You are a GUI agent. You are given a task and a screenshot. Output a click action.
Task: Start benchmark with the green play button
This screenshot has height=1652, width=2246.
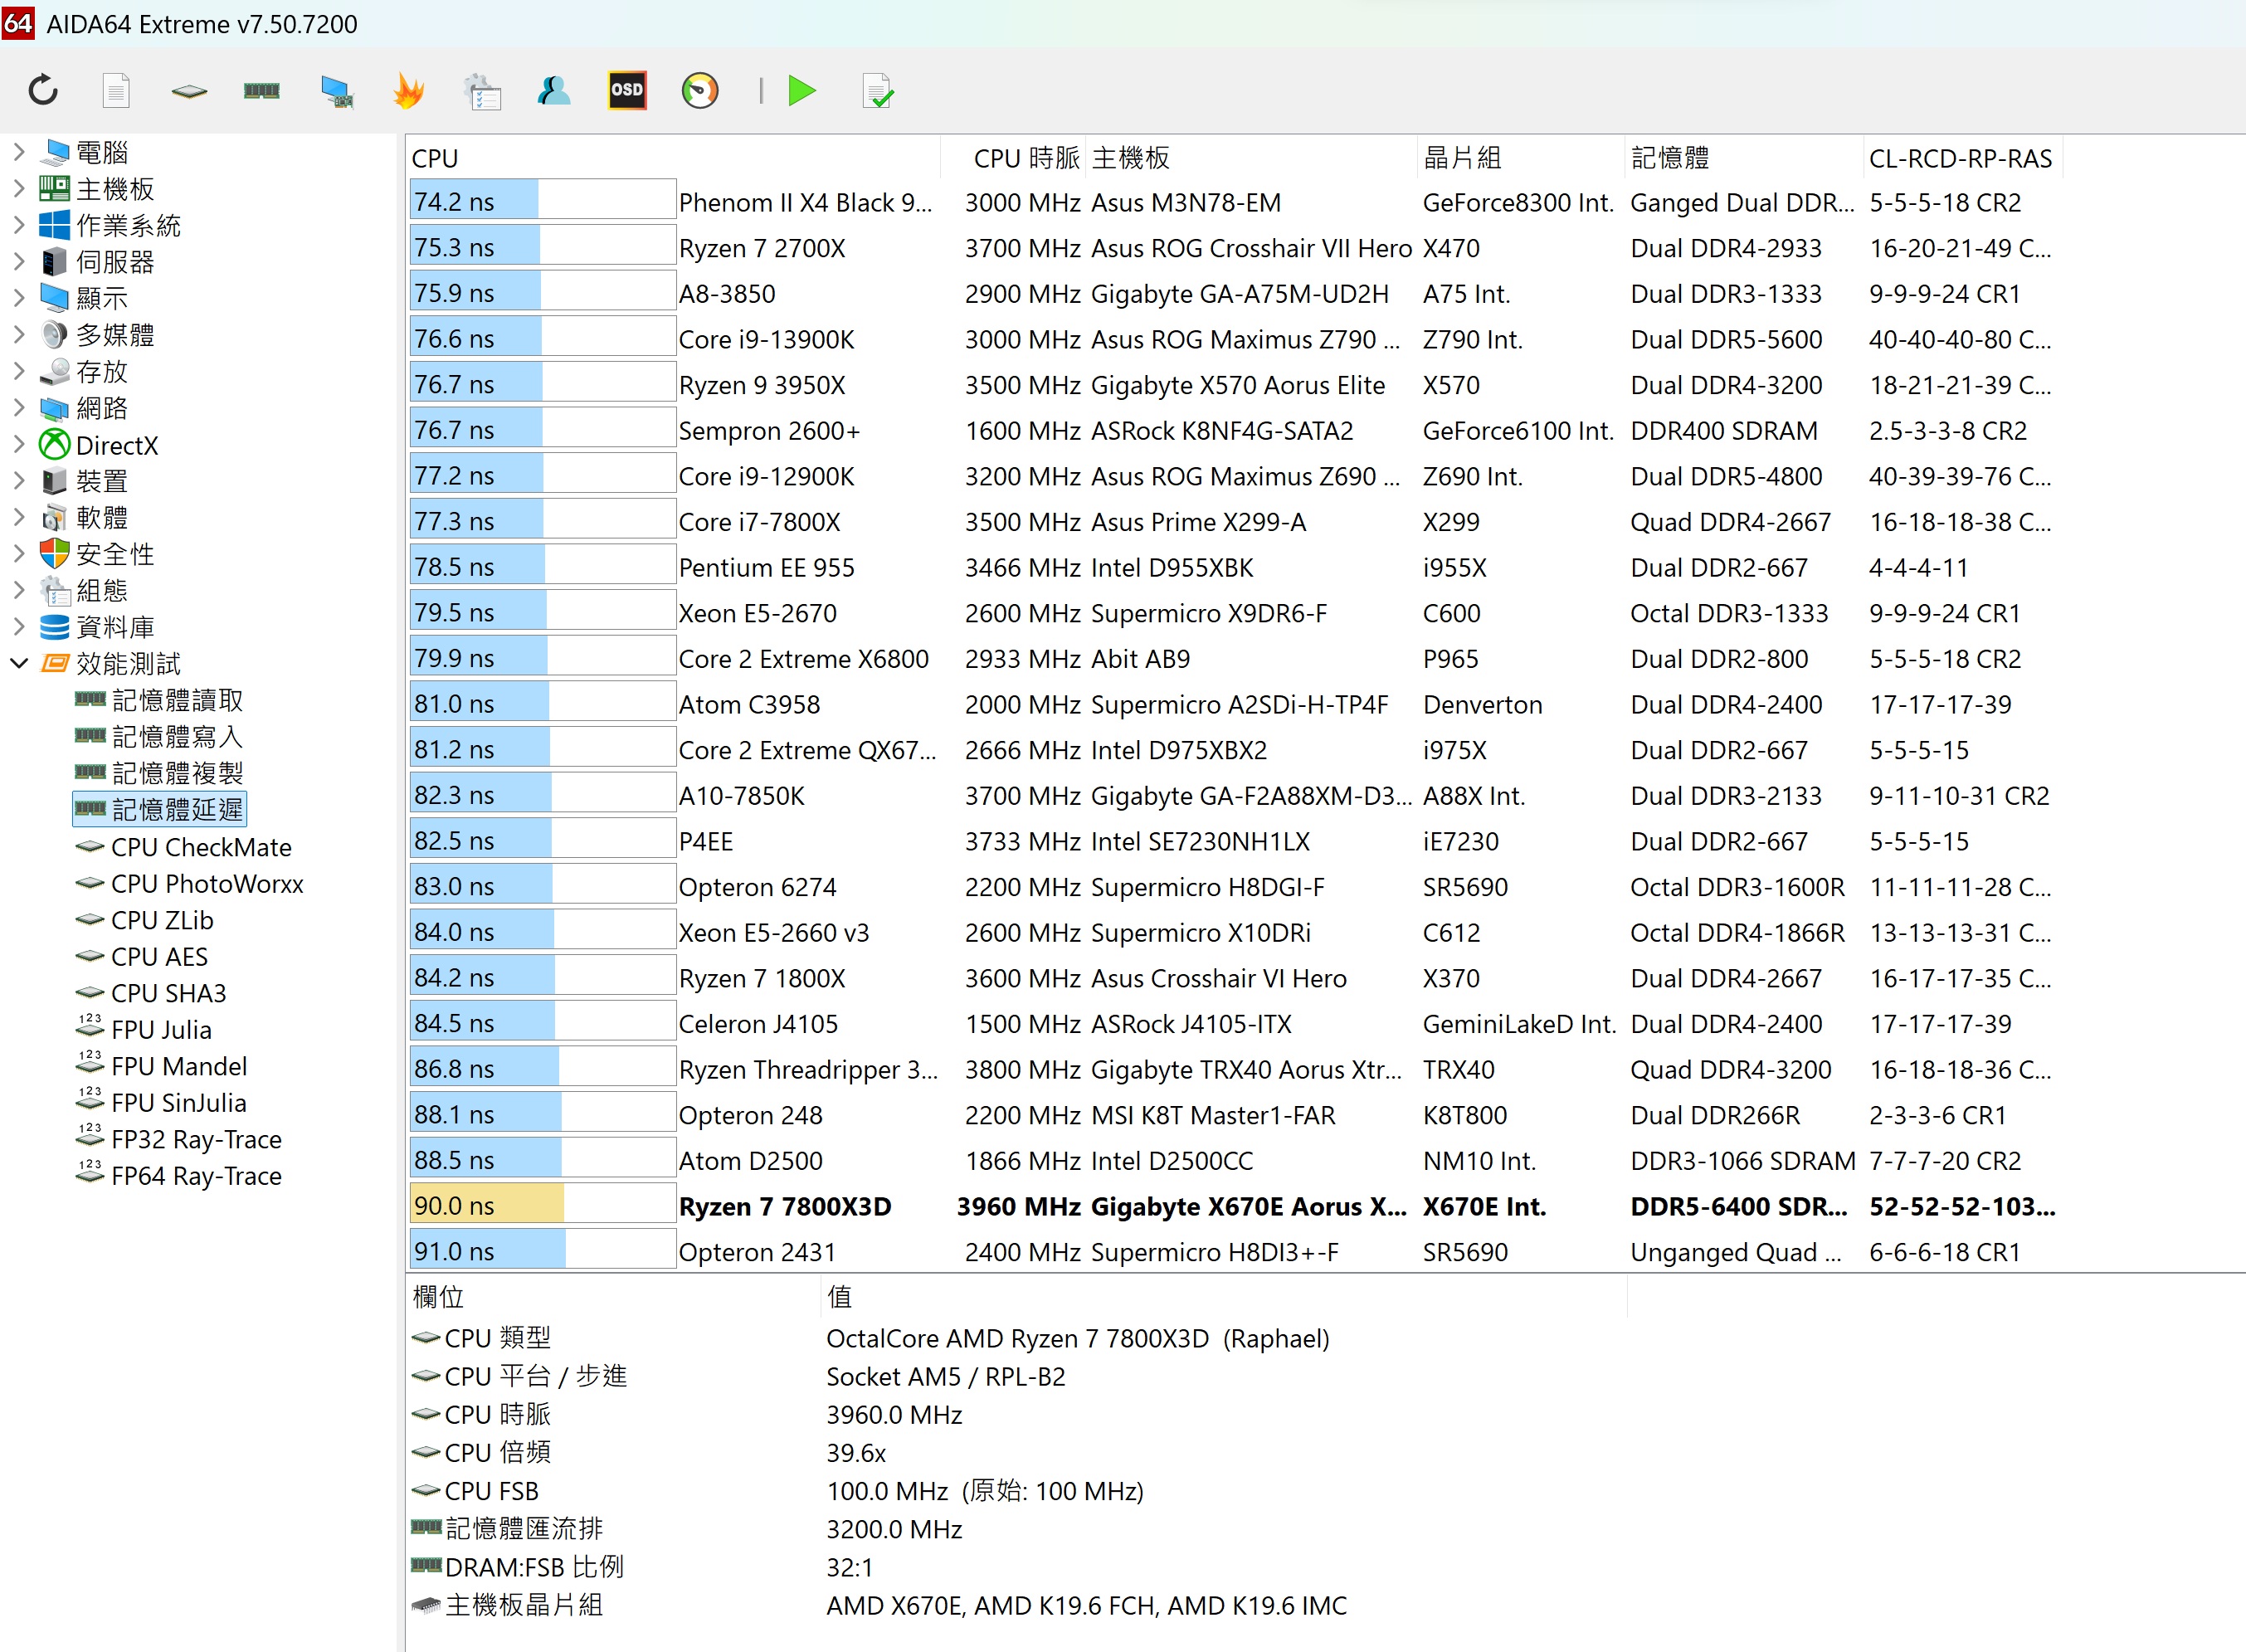pos(802,91)
